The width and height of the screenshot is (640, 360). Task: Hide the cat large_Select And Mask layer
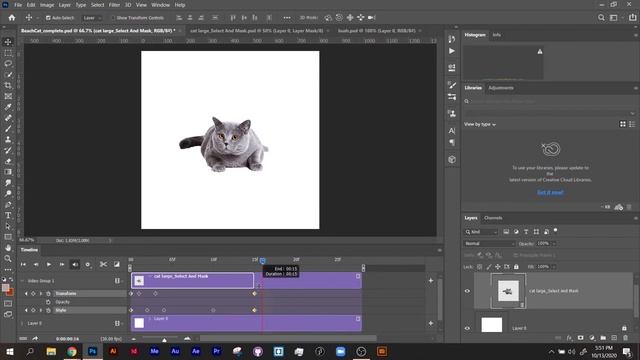(x=467, y=291)
